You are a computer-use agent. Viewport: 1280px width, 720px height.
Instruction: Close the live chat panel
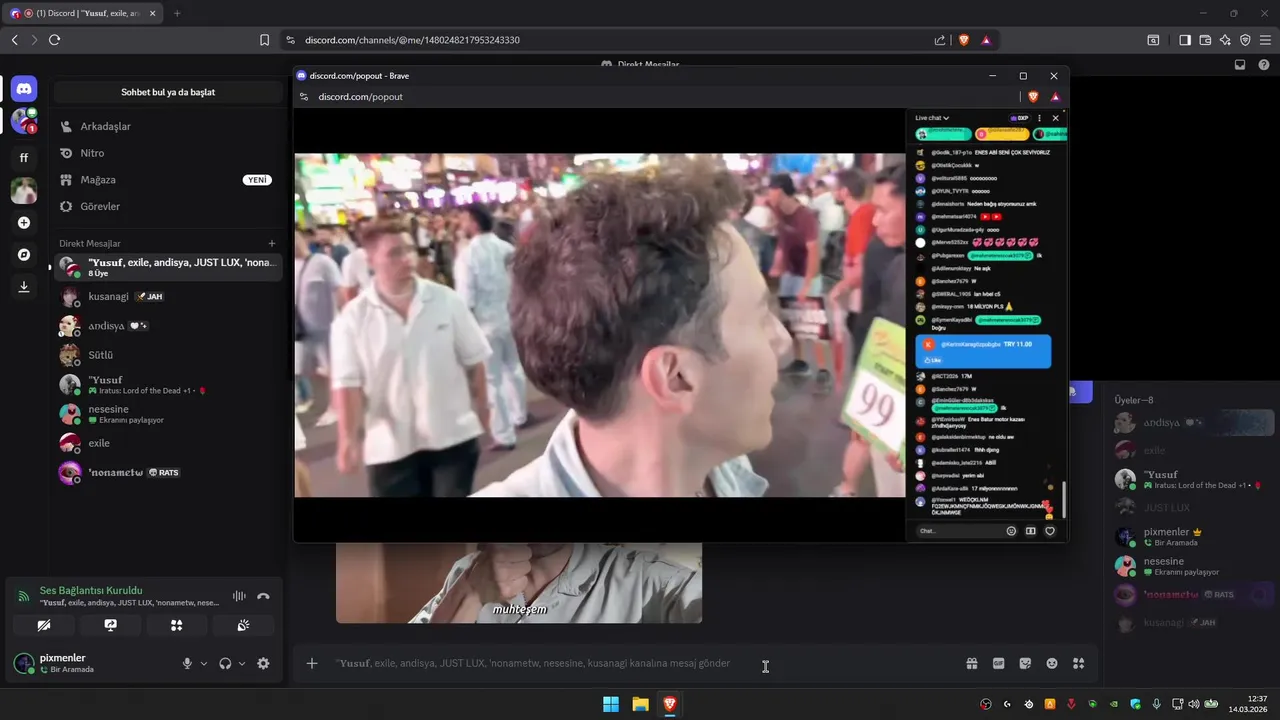(1055, 118)
